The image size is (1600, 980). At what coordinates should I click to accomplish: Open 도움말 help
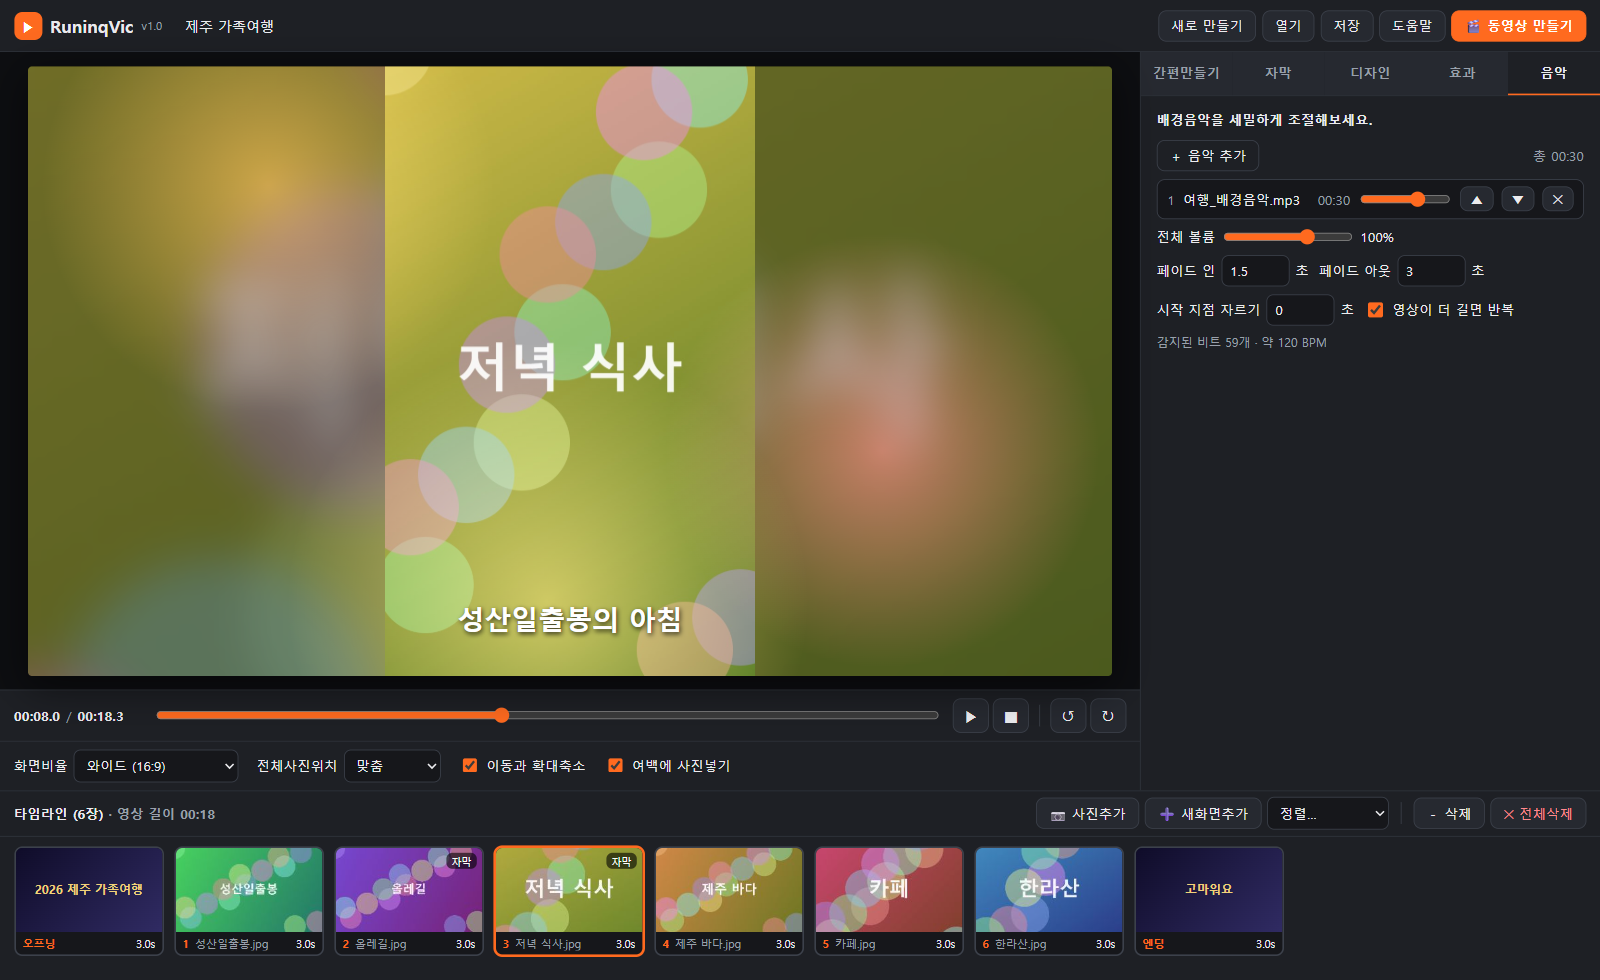[1412, 26]
